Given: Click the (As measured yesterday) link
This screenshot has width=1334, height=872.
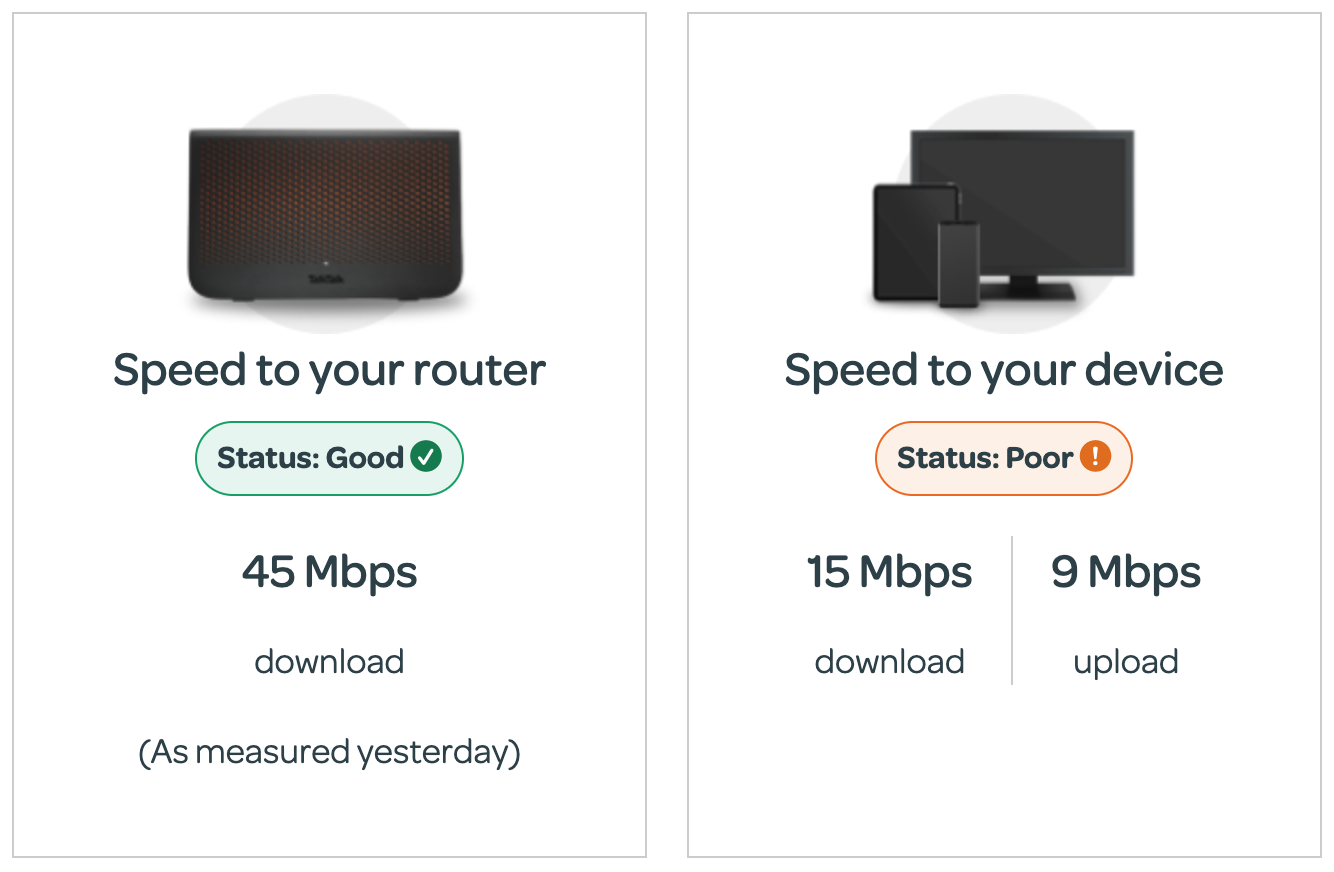Looking at the screenshot, I should point(328,751).
